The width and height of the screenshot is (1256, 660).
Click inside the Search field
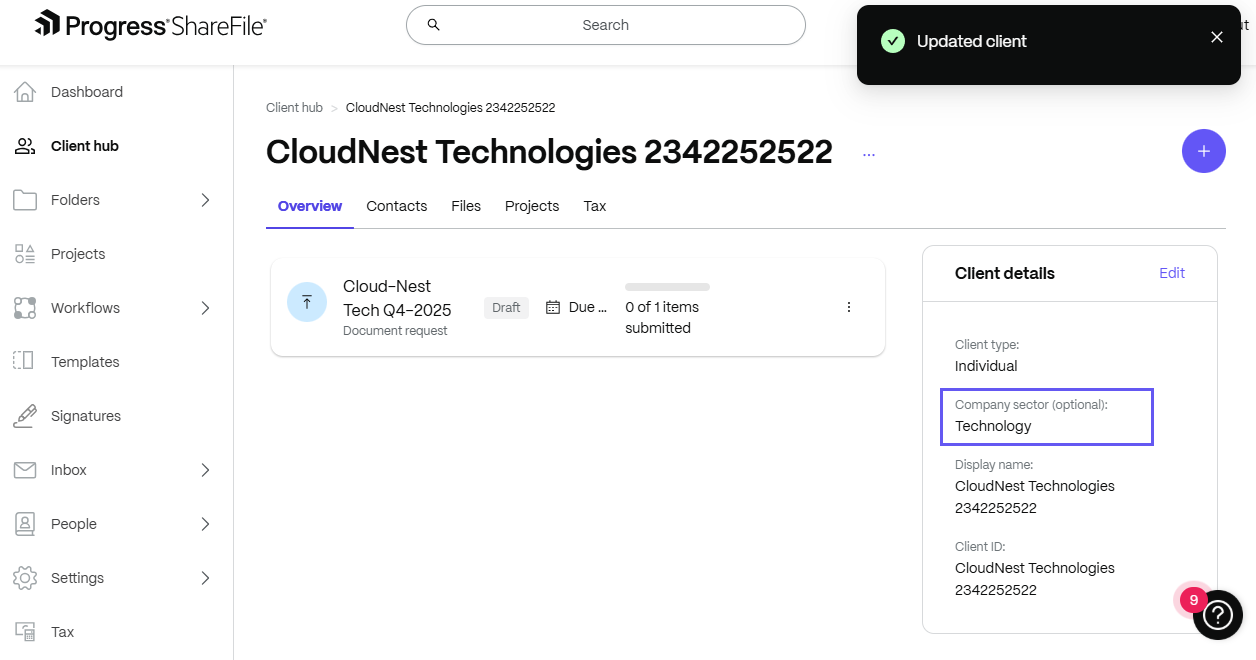pos(605,25)
